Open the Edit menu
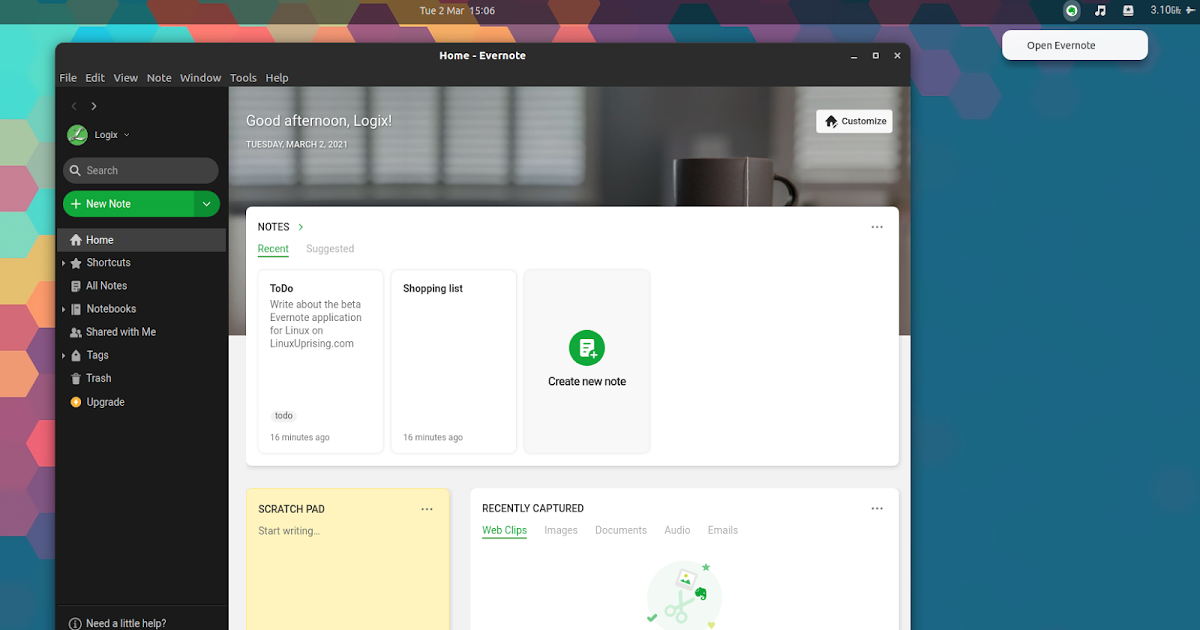Image resolution: width=1200 pixels, height=630 pixels. coord(95,78)
